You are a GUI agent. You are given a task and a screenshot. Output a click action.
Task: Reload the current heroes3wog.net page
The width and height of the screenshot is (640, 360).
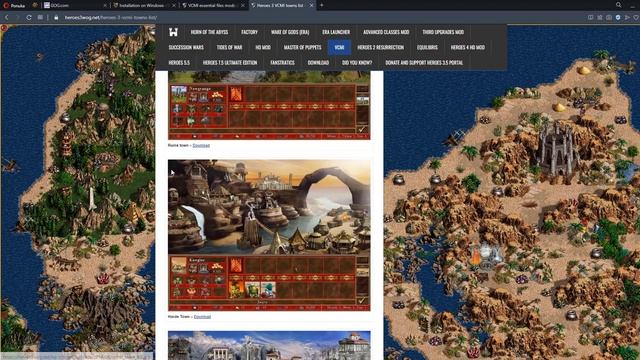(29, 18)
